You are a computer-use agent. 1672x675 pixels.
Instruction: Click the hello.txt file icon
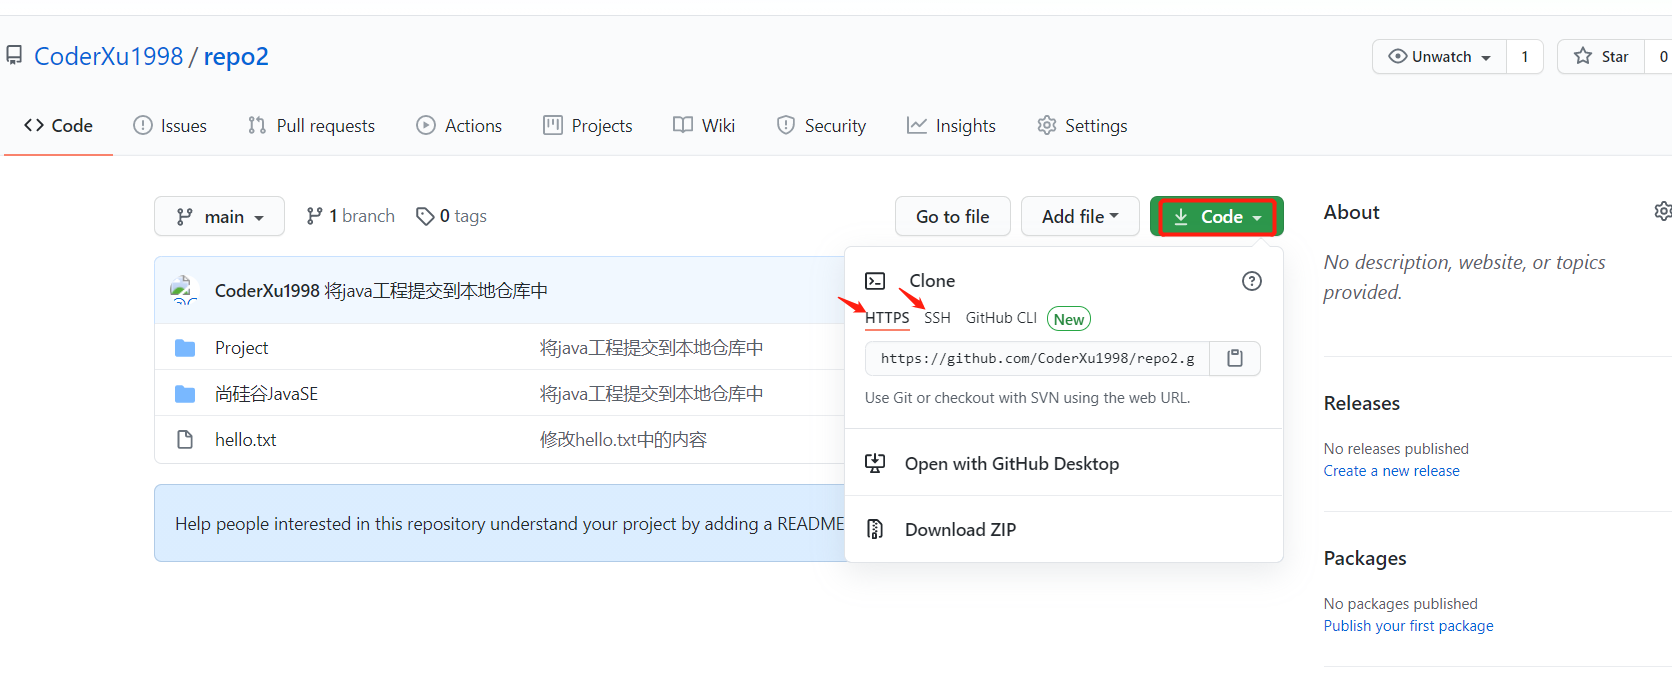click(x=185, y=439)
